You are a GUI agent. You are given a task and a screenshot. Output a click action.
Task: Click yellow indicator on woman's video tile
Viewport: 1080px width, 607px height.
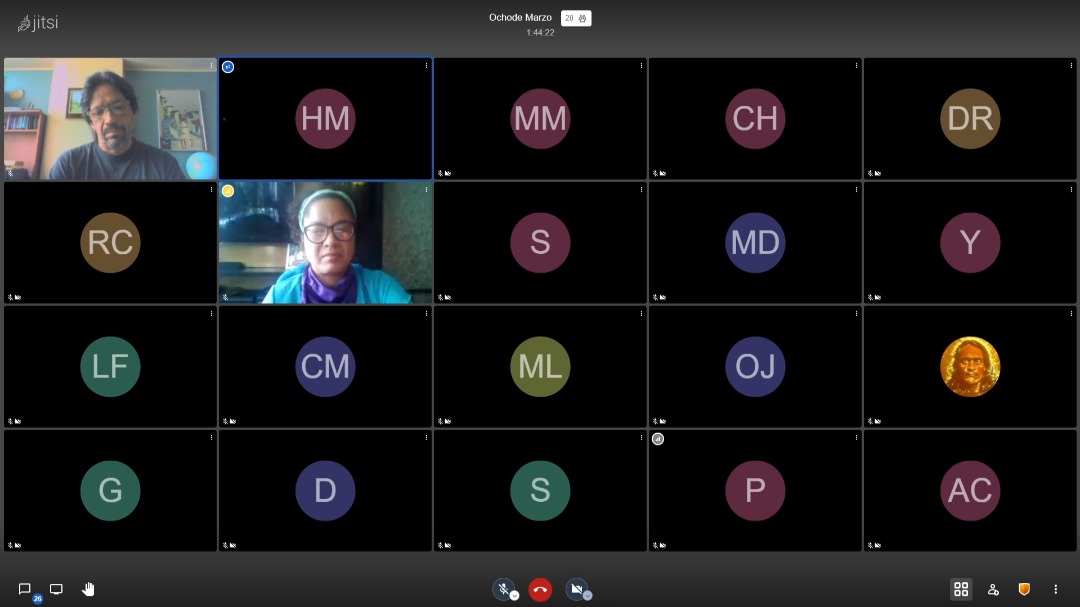click(228, 191)
